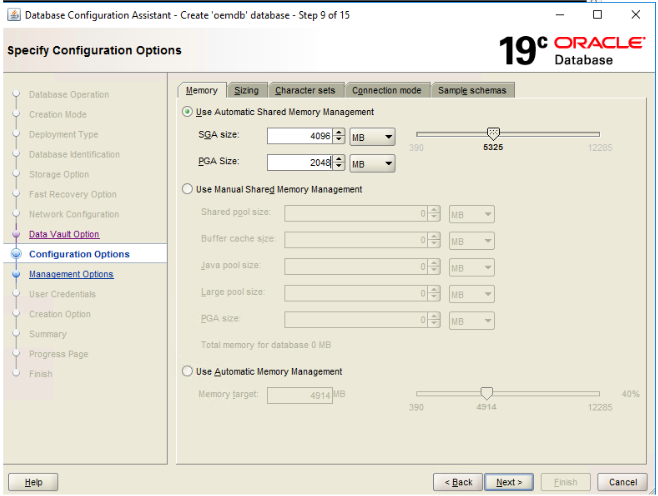Click into the PGA Size field
This screenshot has height=496, width=658.
[300, 162]
